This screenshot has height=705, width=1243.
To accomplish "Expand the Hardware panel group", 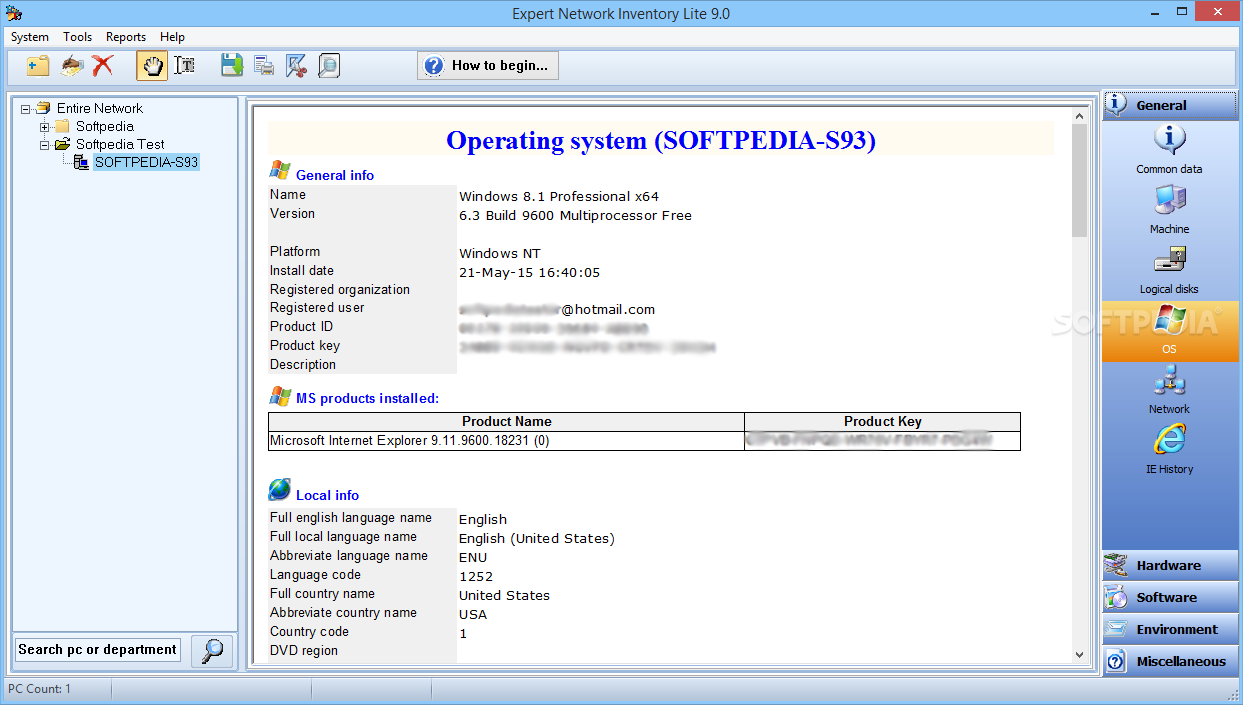I will pos(1170,566).
